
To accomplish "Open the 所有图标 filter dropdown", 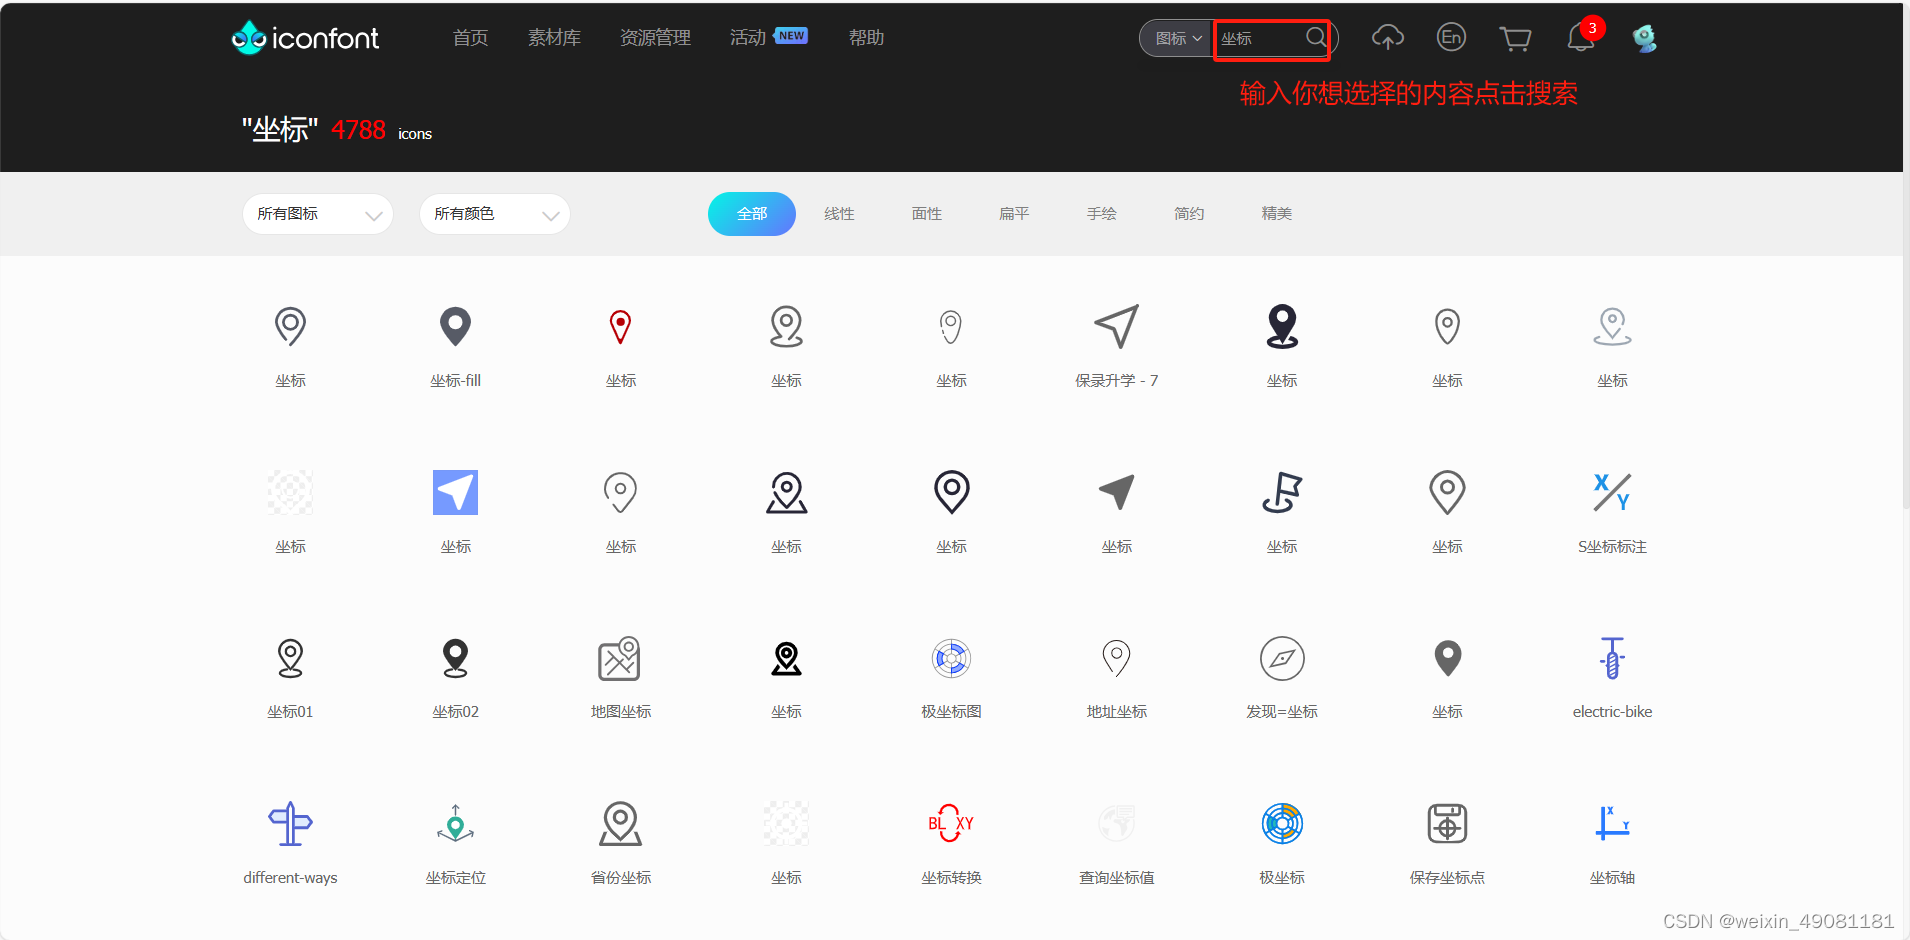I will coord(317,213).
